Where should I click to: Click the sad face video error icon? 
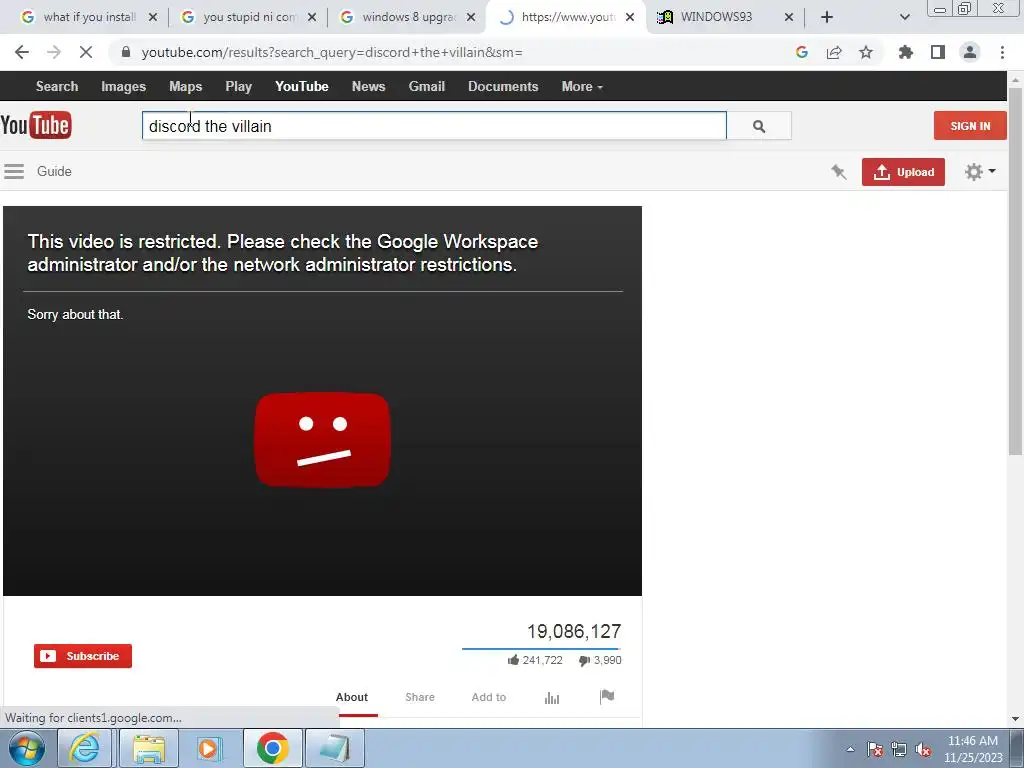point(322,440)
